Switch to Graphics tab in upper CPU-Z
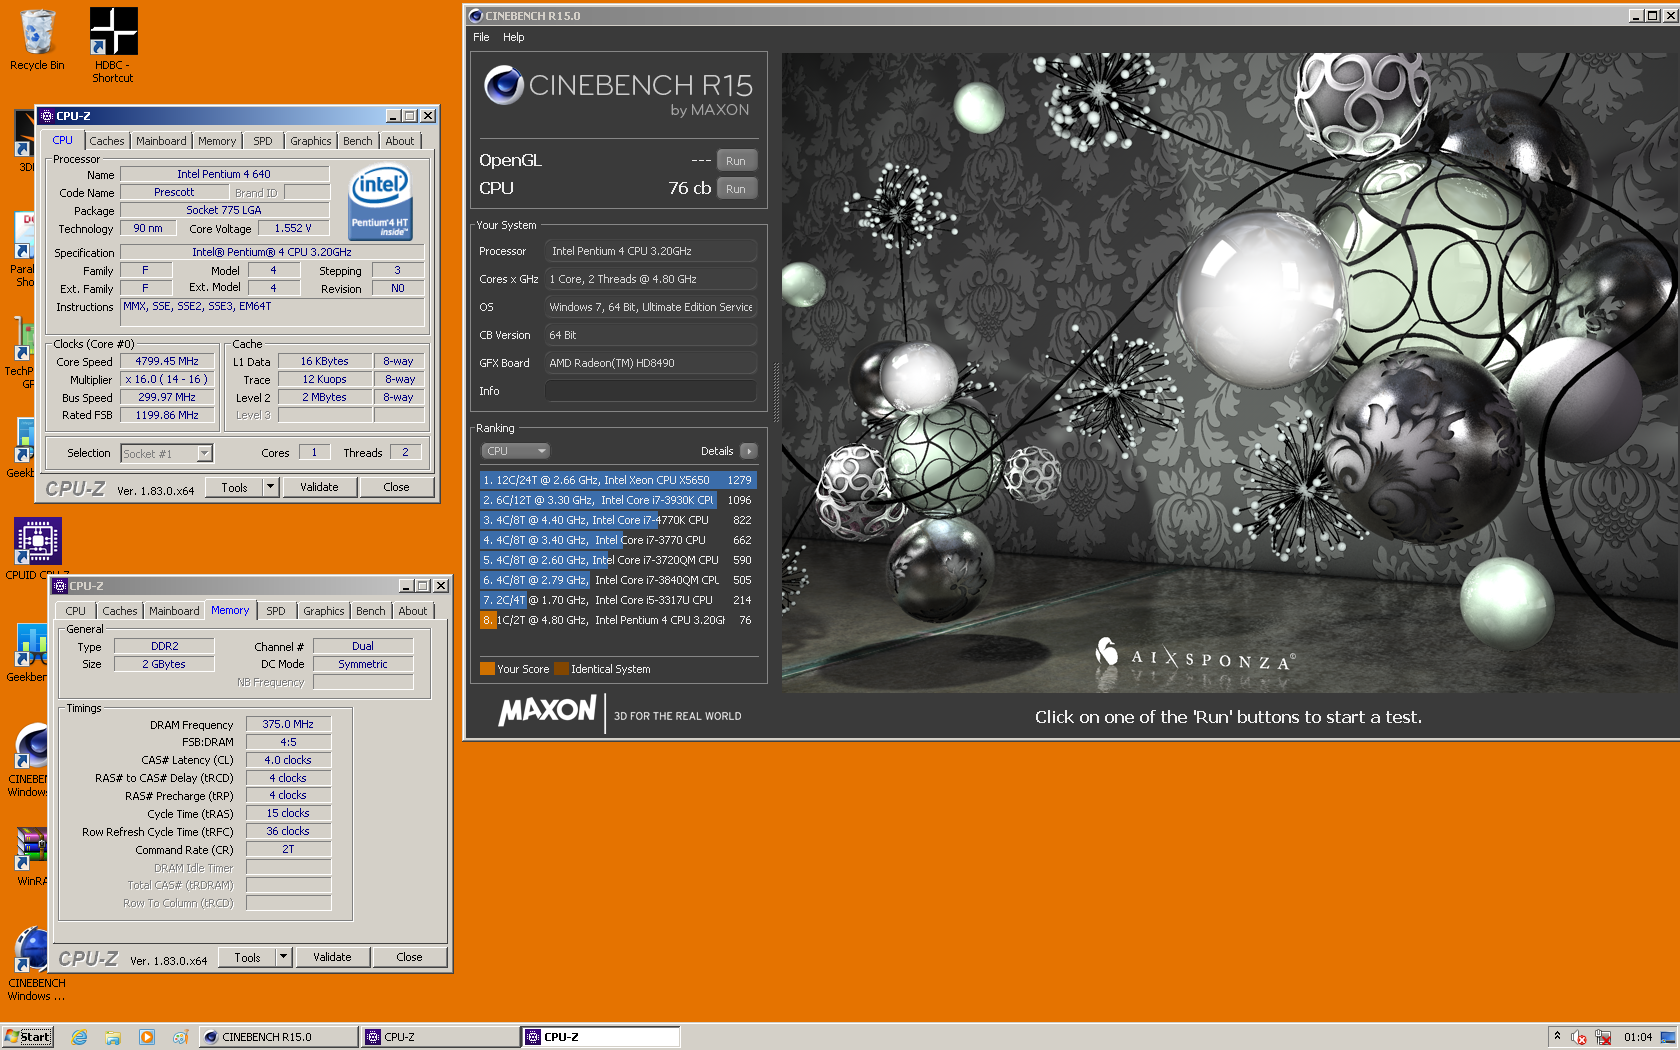 tap(311, 141)
